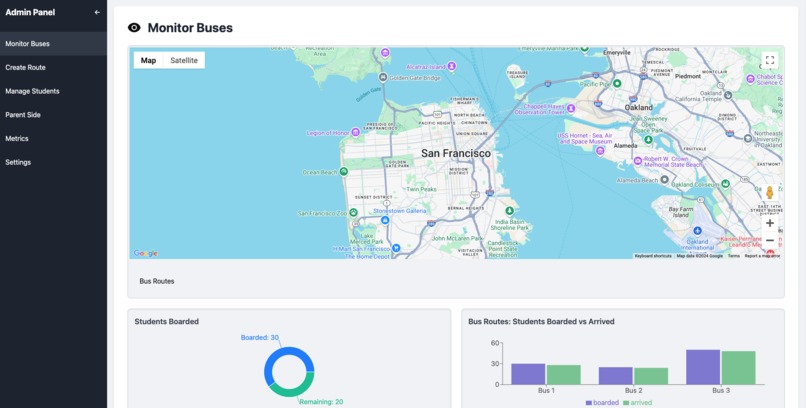Viewport: 806px width, 408px height.
Task: Click Bus Routes: Students Boarded vs Arrived title
Action: coord(541,322)
